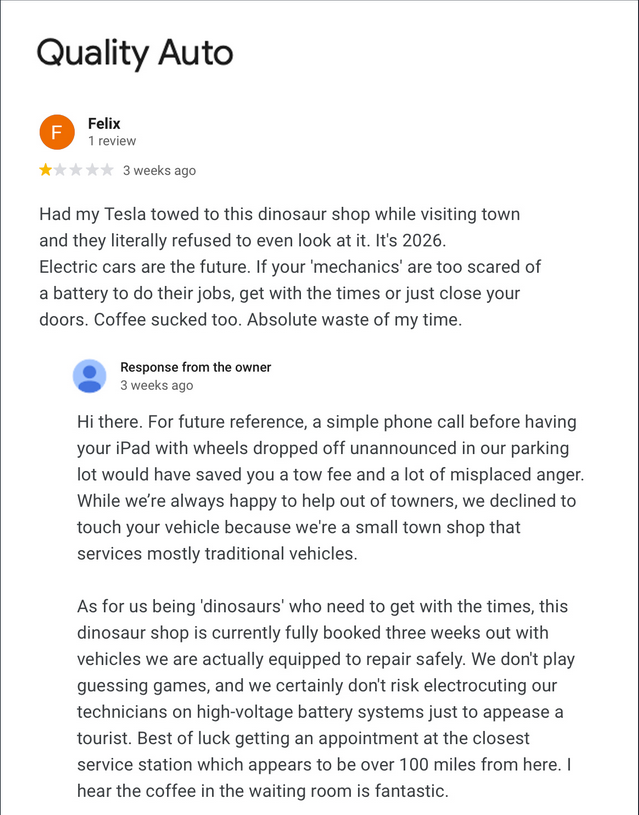Click the second rating star
This screenshot has height=815, width=639.
(61, 170)
